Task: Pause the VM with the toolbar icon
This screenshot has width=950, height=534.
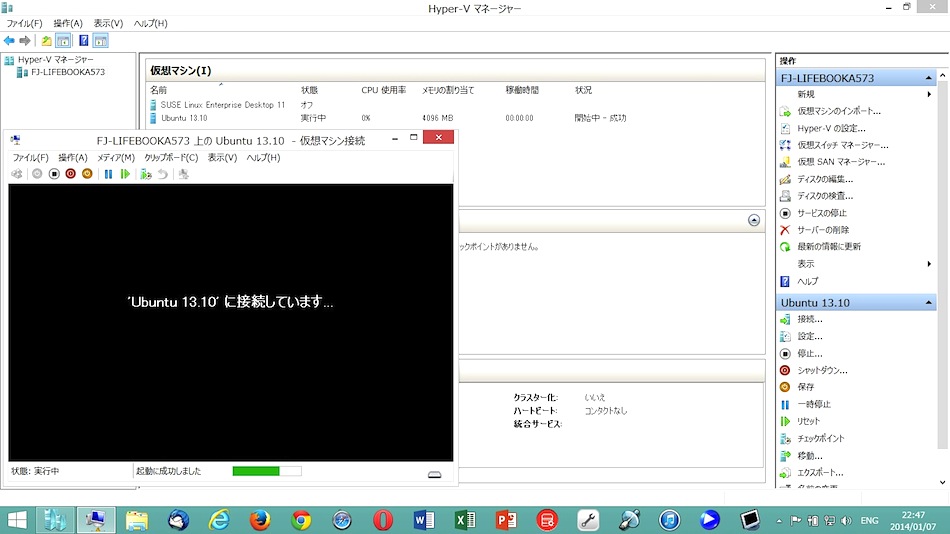Action: point(108,174)
